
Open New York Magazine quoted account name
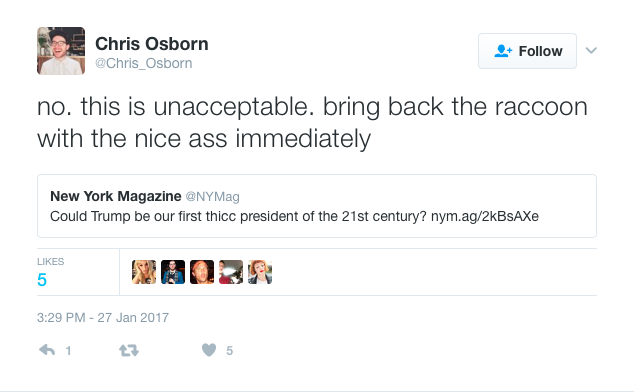pyautogui.click(x=116, y=196)
